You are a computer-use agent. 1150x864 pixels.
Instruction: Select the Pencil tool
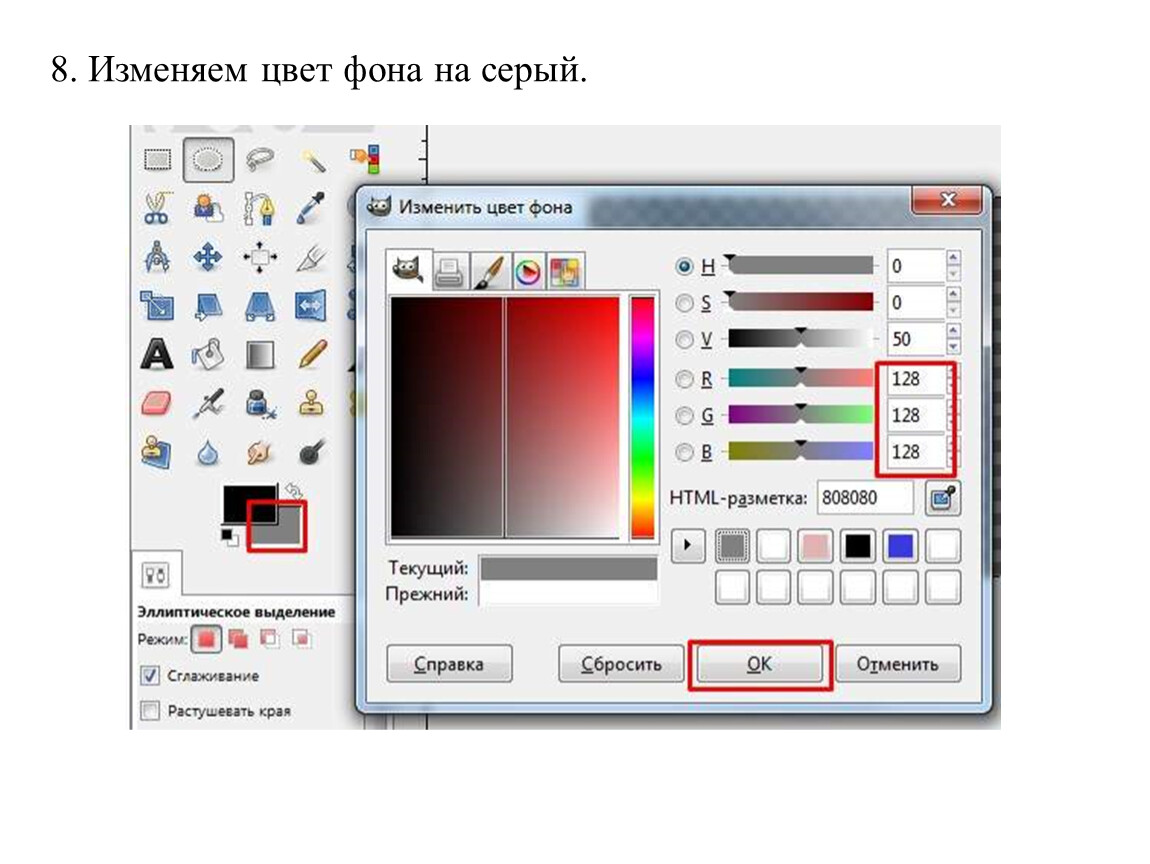click(x=312, y=354)
